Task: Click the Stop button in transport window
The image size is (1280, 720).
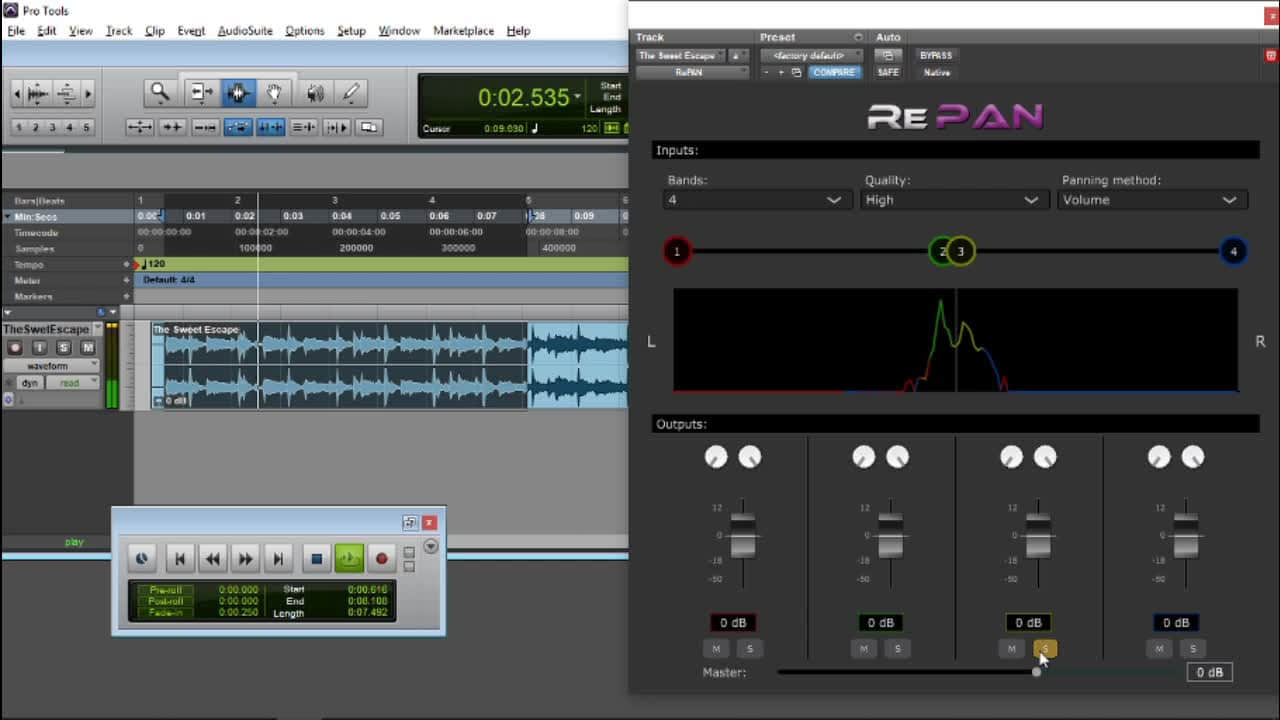Action: [316, 559]
